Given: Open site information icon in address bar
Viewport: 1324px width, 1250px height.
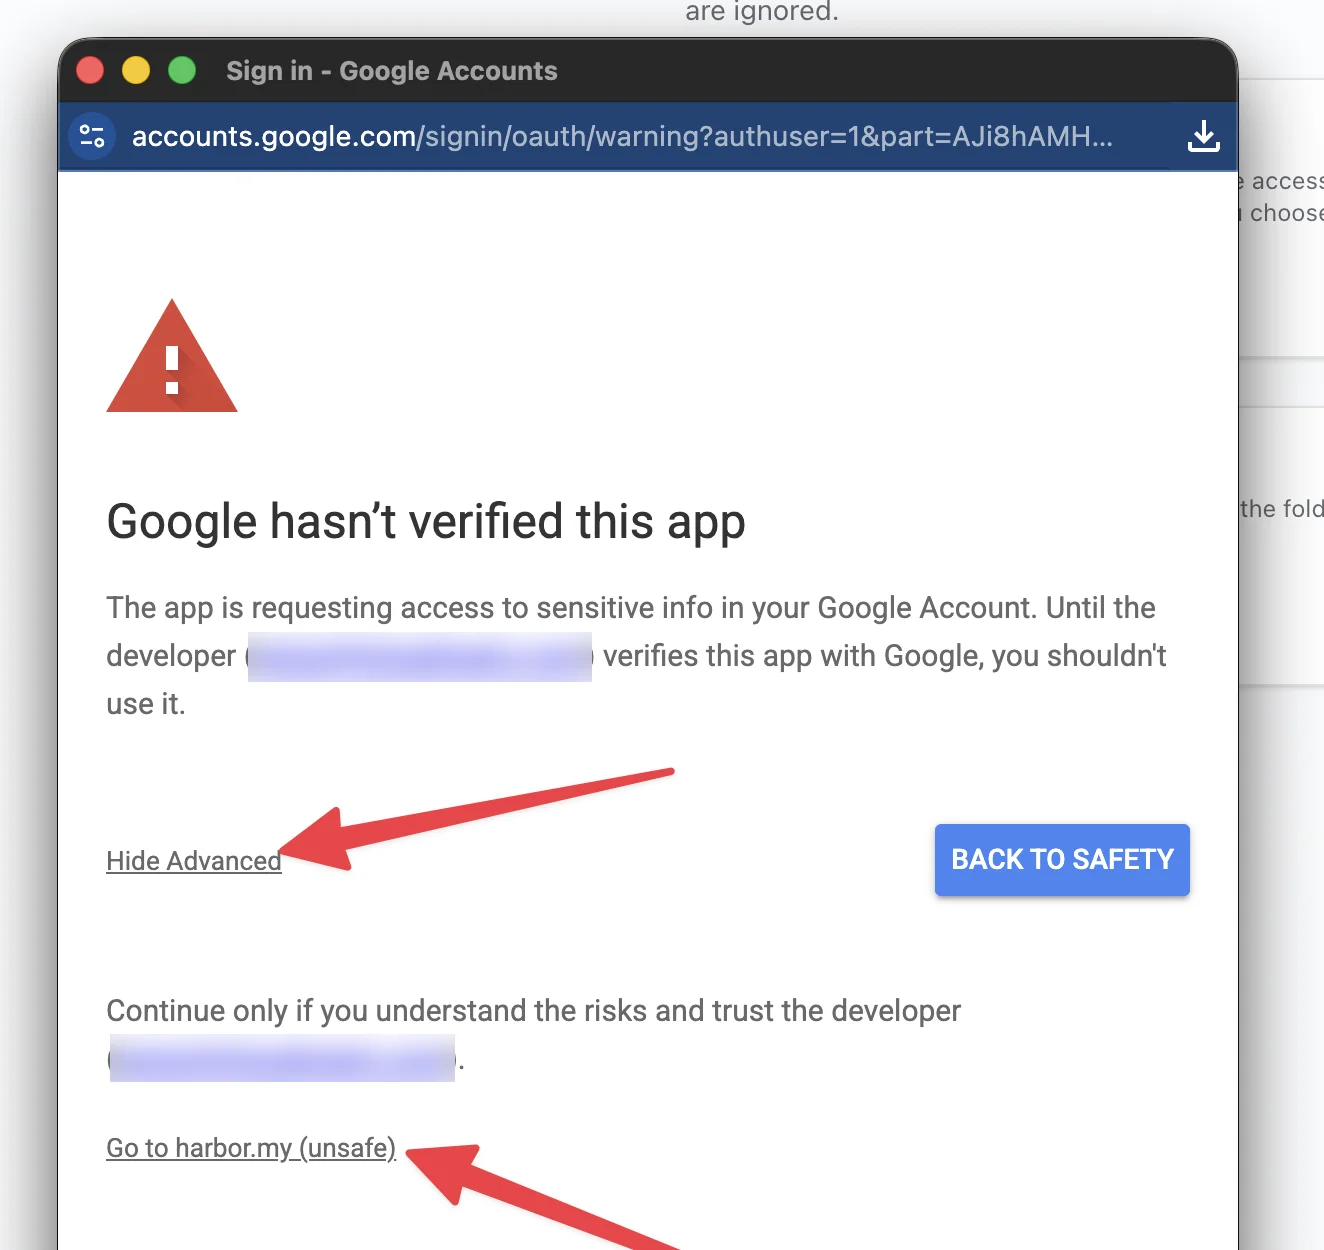Looking at the screenshot, I should 92,136.
